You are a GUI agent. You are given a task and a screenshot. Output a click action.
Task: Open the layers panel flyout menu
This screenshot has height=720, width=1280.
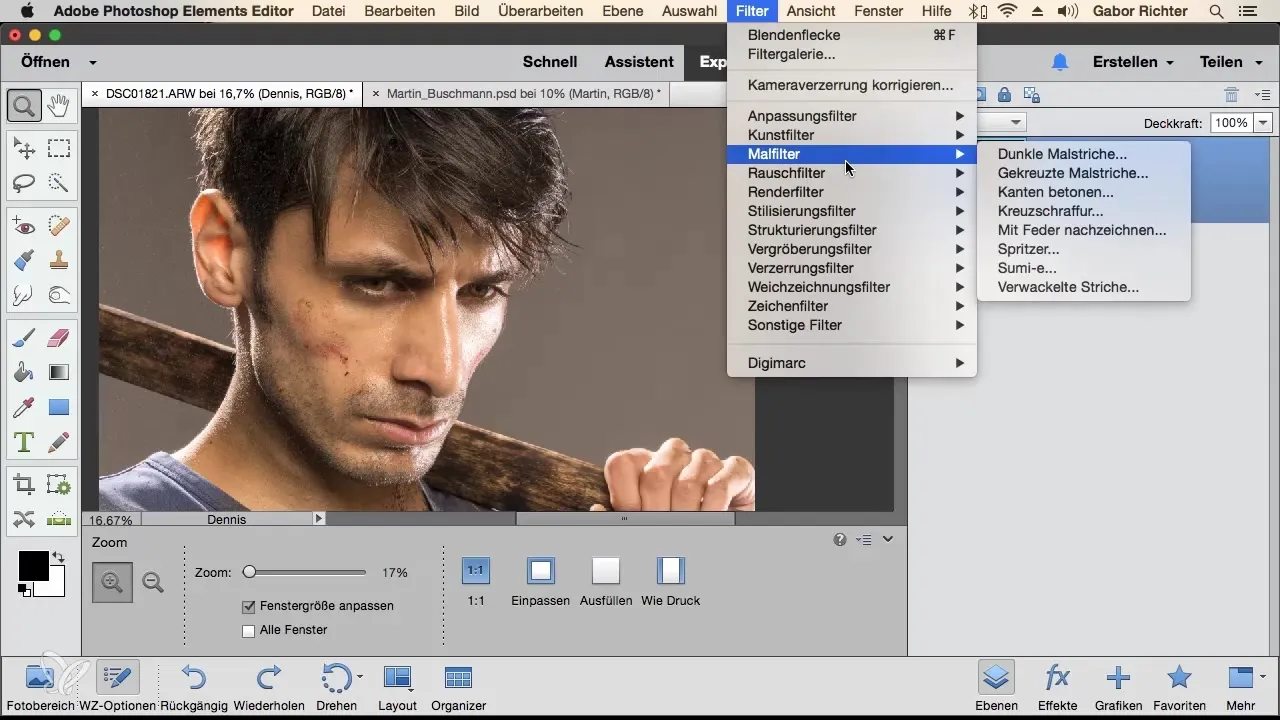(x=1262, y=95)
